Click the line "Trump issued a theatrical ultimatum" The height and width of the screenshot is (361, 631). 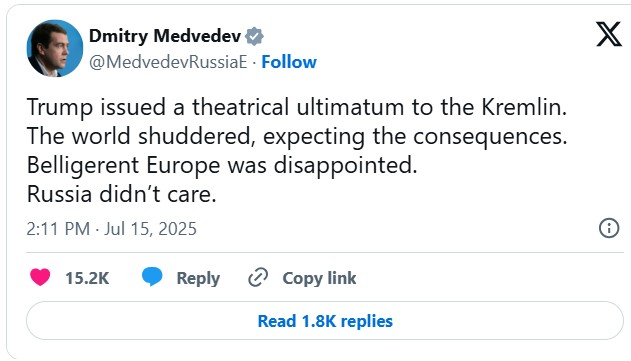[x=297, y=107]
